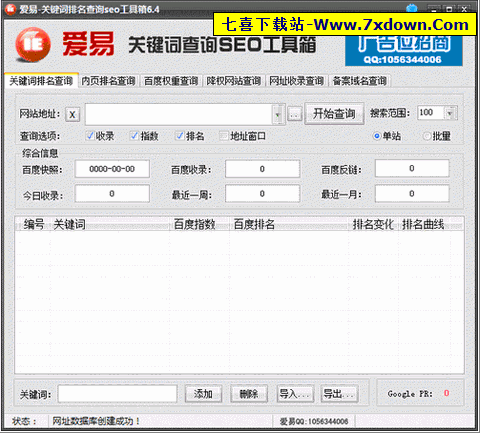Close the window

[464, 10]
